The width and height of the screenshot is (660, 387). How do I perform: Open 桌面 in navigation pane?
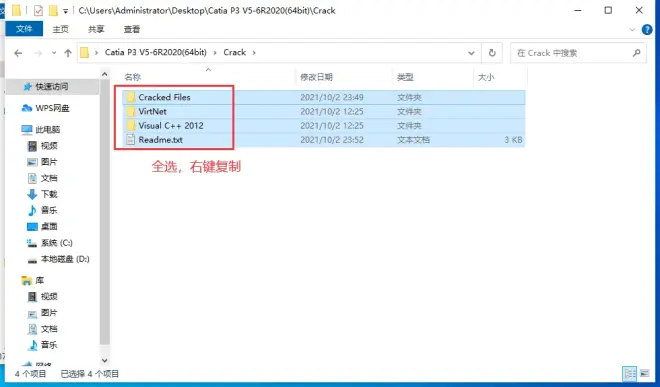pos(49,226)
